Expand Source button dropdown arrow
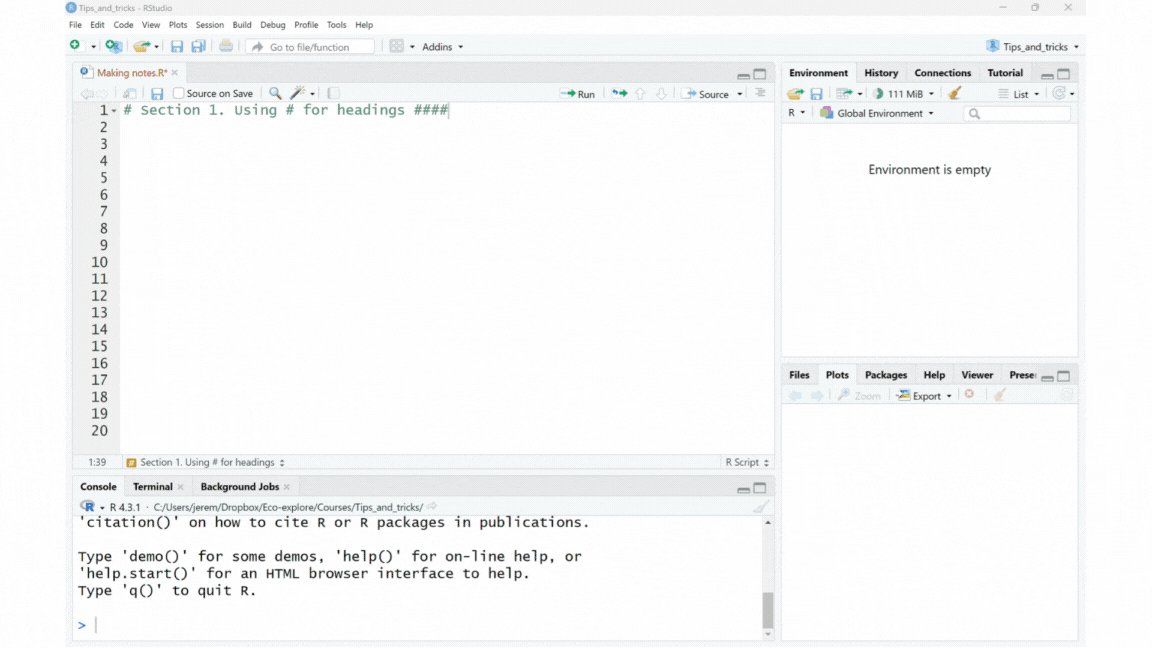Viewport: 1152px width, 648px height. click(740, 94)
